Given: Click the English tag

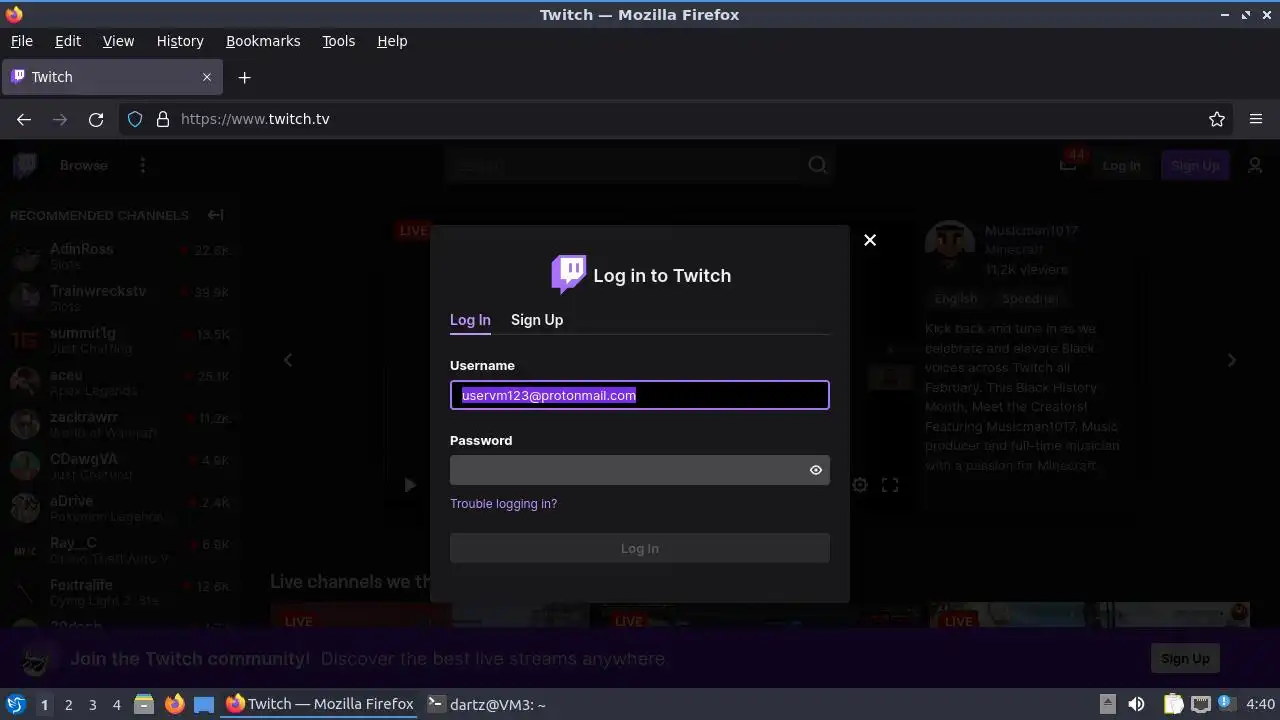Looking at the screenshot, I should pos(956,299).
